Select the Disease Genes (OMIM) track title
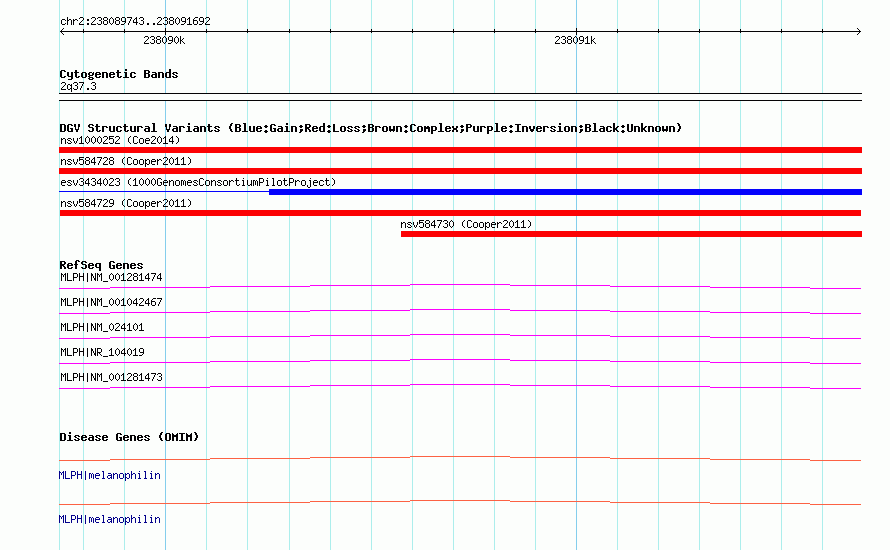The image size is (890, 550). [129, 437]
